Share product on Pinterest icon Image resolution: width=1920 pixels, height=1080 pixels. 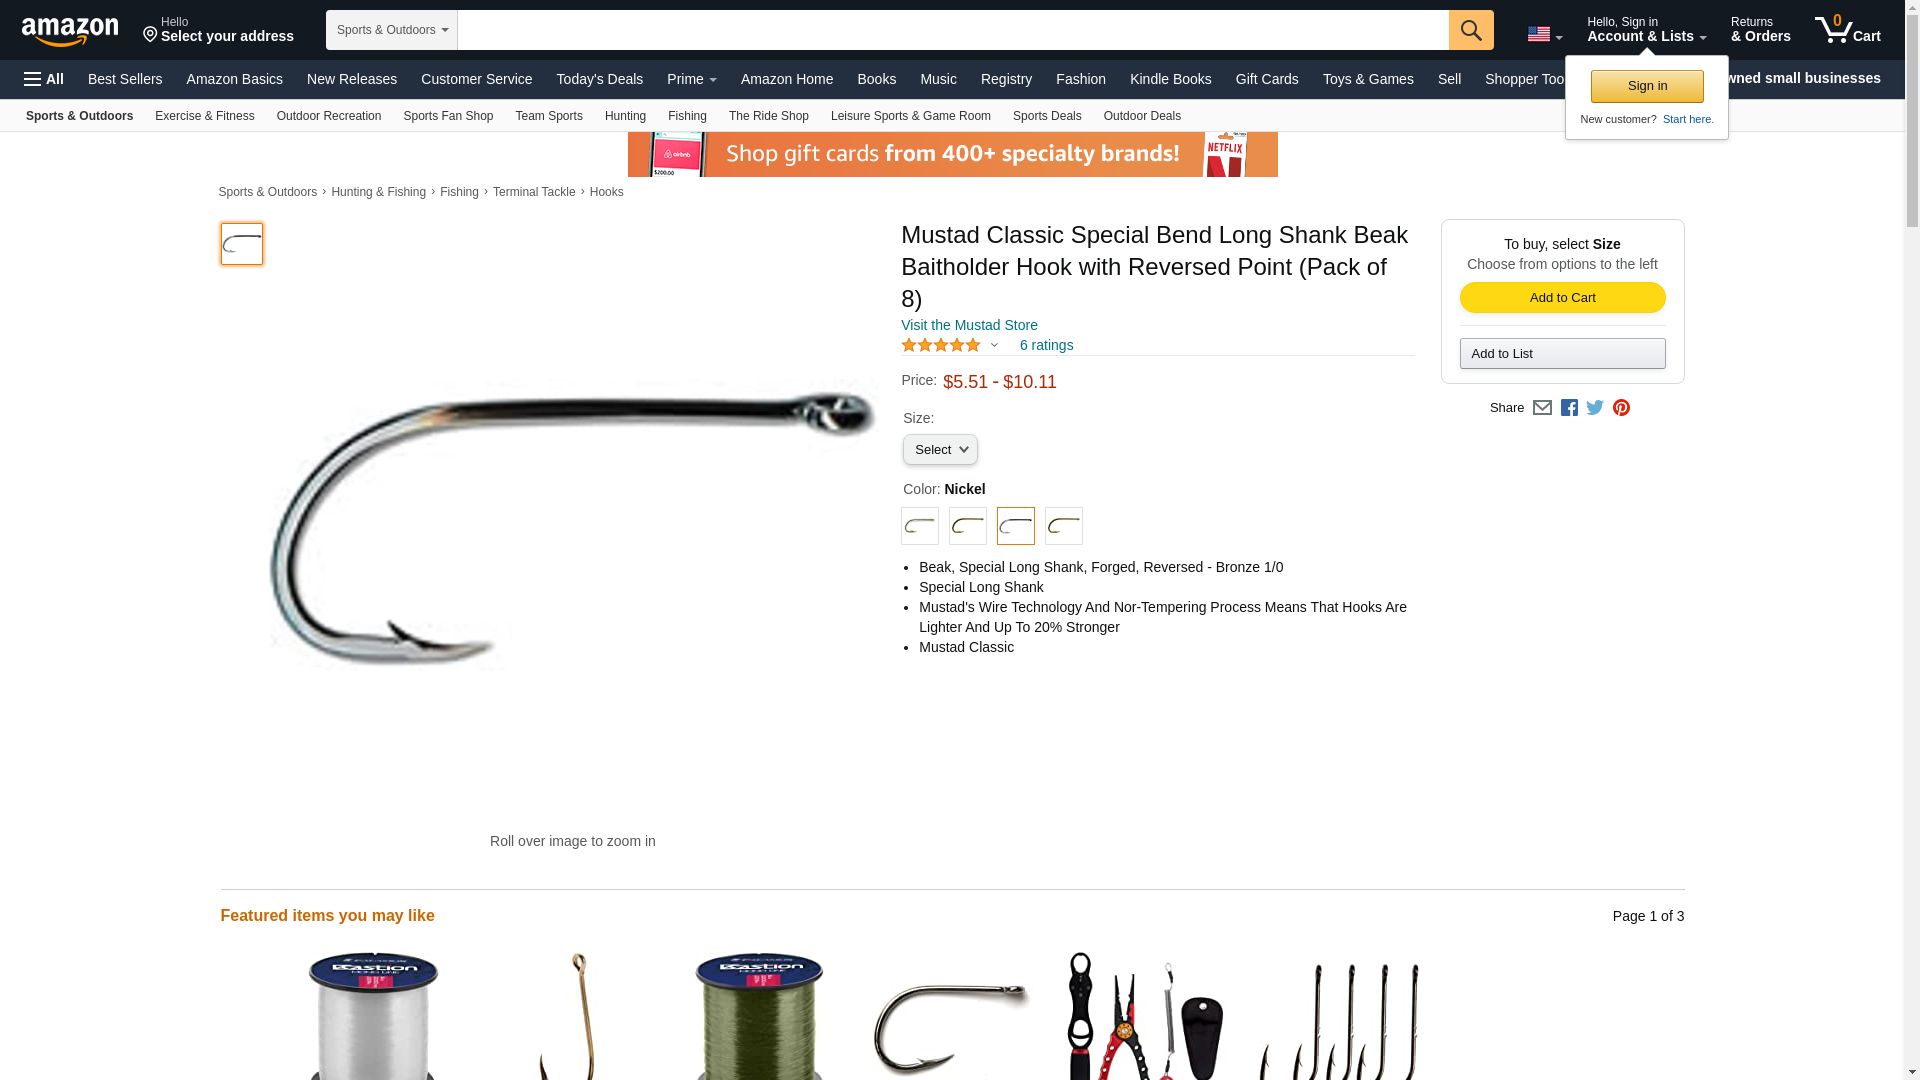[x=1621, y=408]
